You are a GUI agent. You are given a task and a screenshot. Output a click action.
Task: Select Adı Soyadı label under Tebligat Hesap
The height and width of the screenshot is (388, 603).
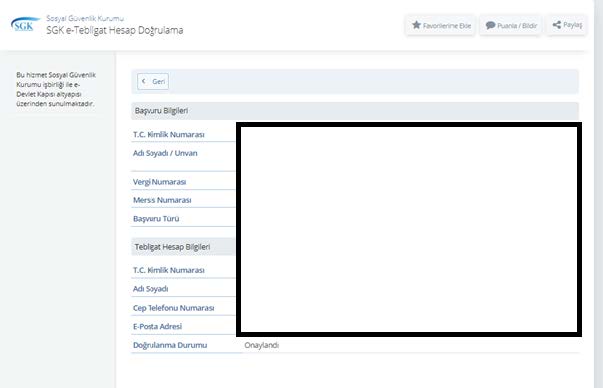(x=150, y=289)
